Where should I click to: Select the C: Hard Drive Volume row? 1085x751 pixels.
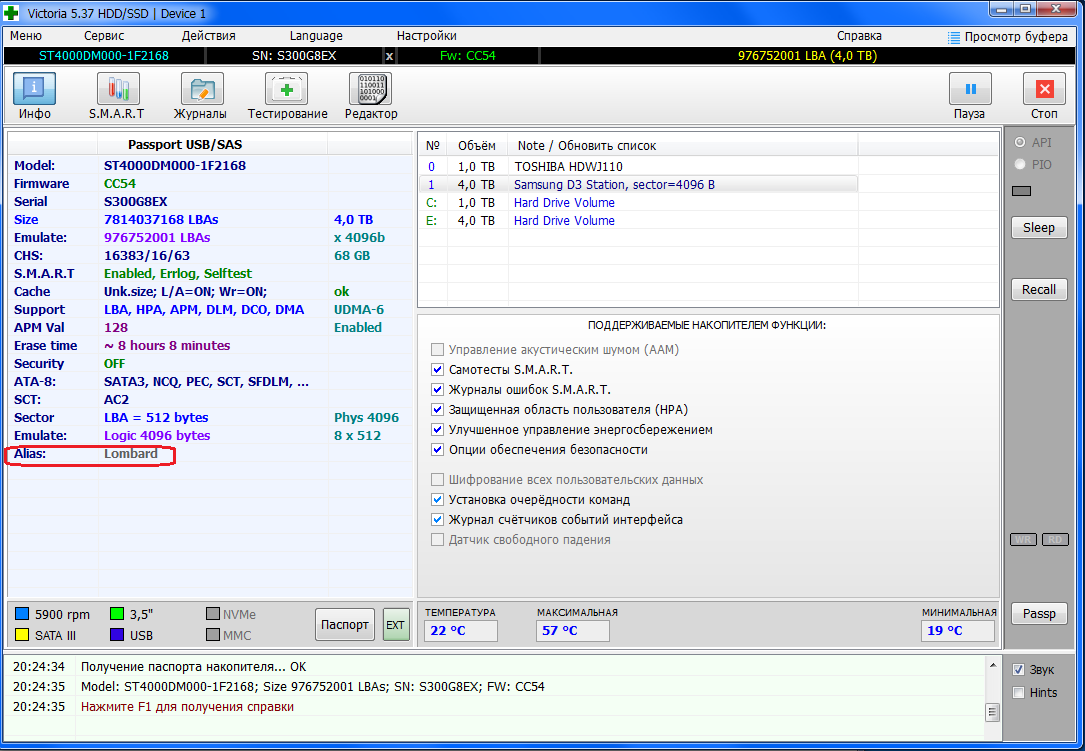point(638,203)
